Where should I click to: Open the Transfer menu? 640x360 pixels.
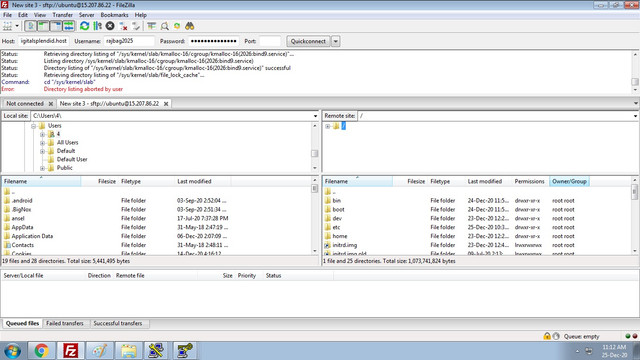[x=62, y=15]
